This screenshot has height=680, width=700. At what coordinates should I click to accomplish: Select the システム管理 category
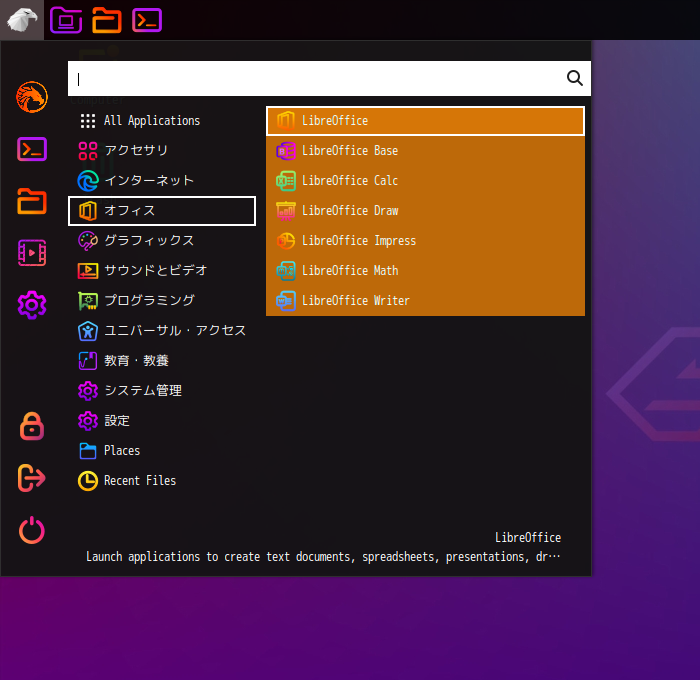(162, 391)
